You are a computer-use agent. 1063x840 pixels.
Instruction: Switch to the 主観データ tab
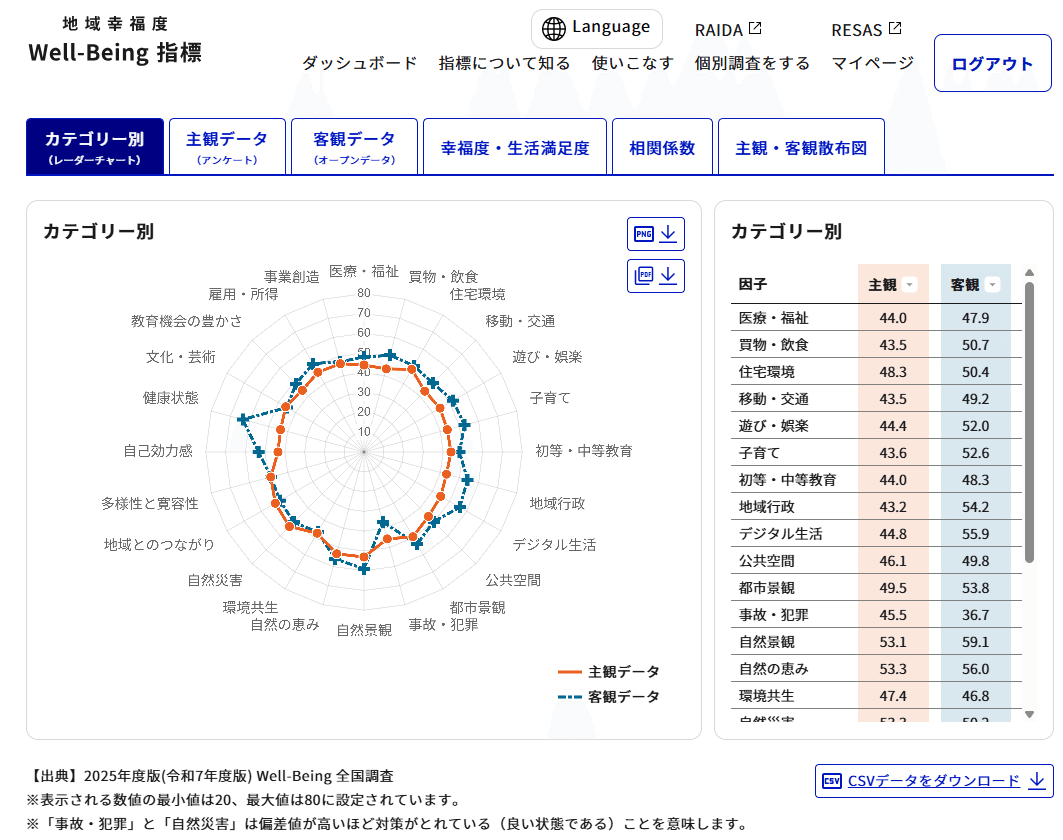(228, 146)
